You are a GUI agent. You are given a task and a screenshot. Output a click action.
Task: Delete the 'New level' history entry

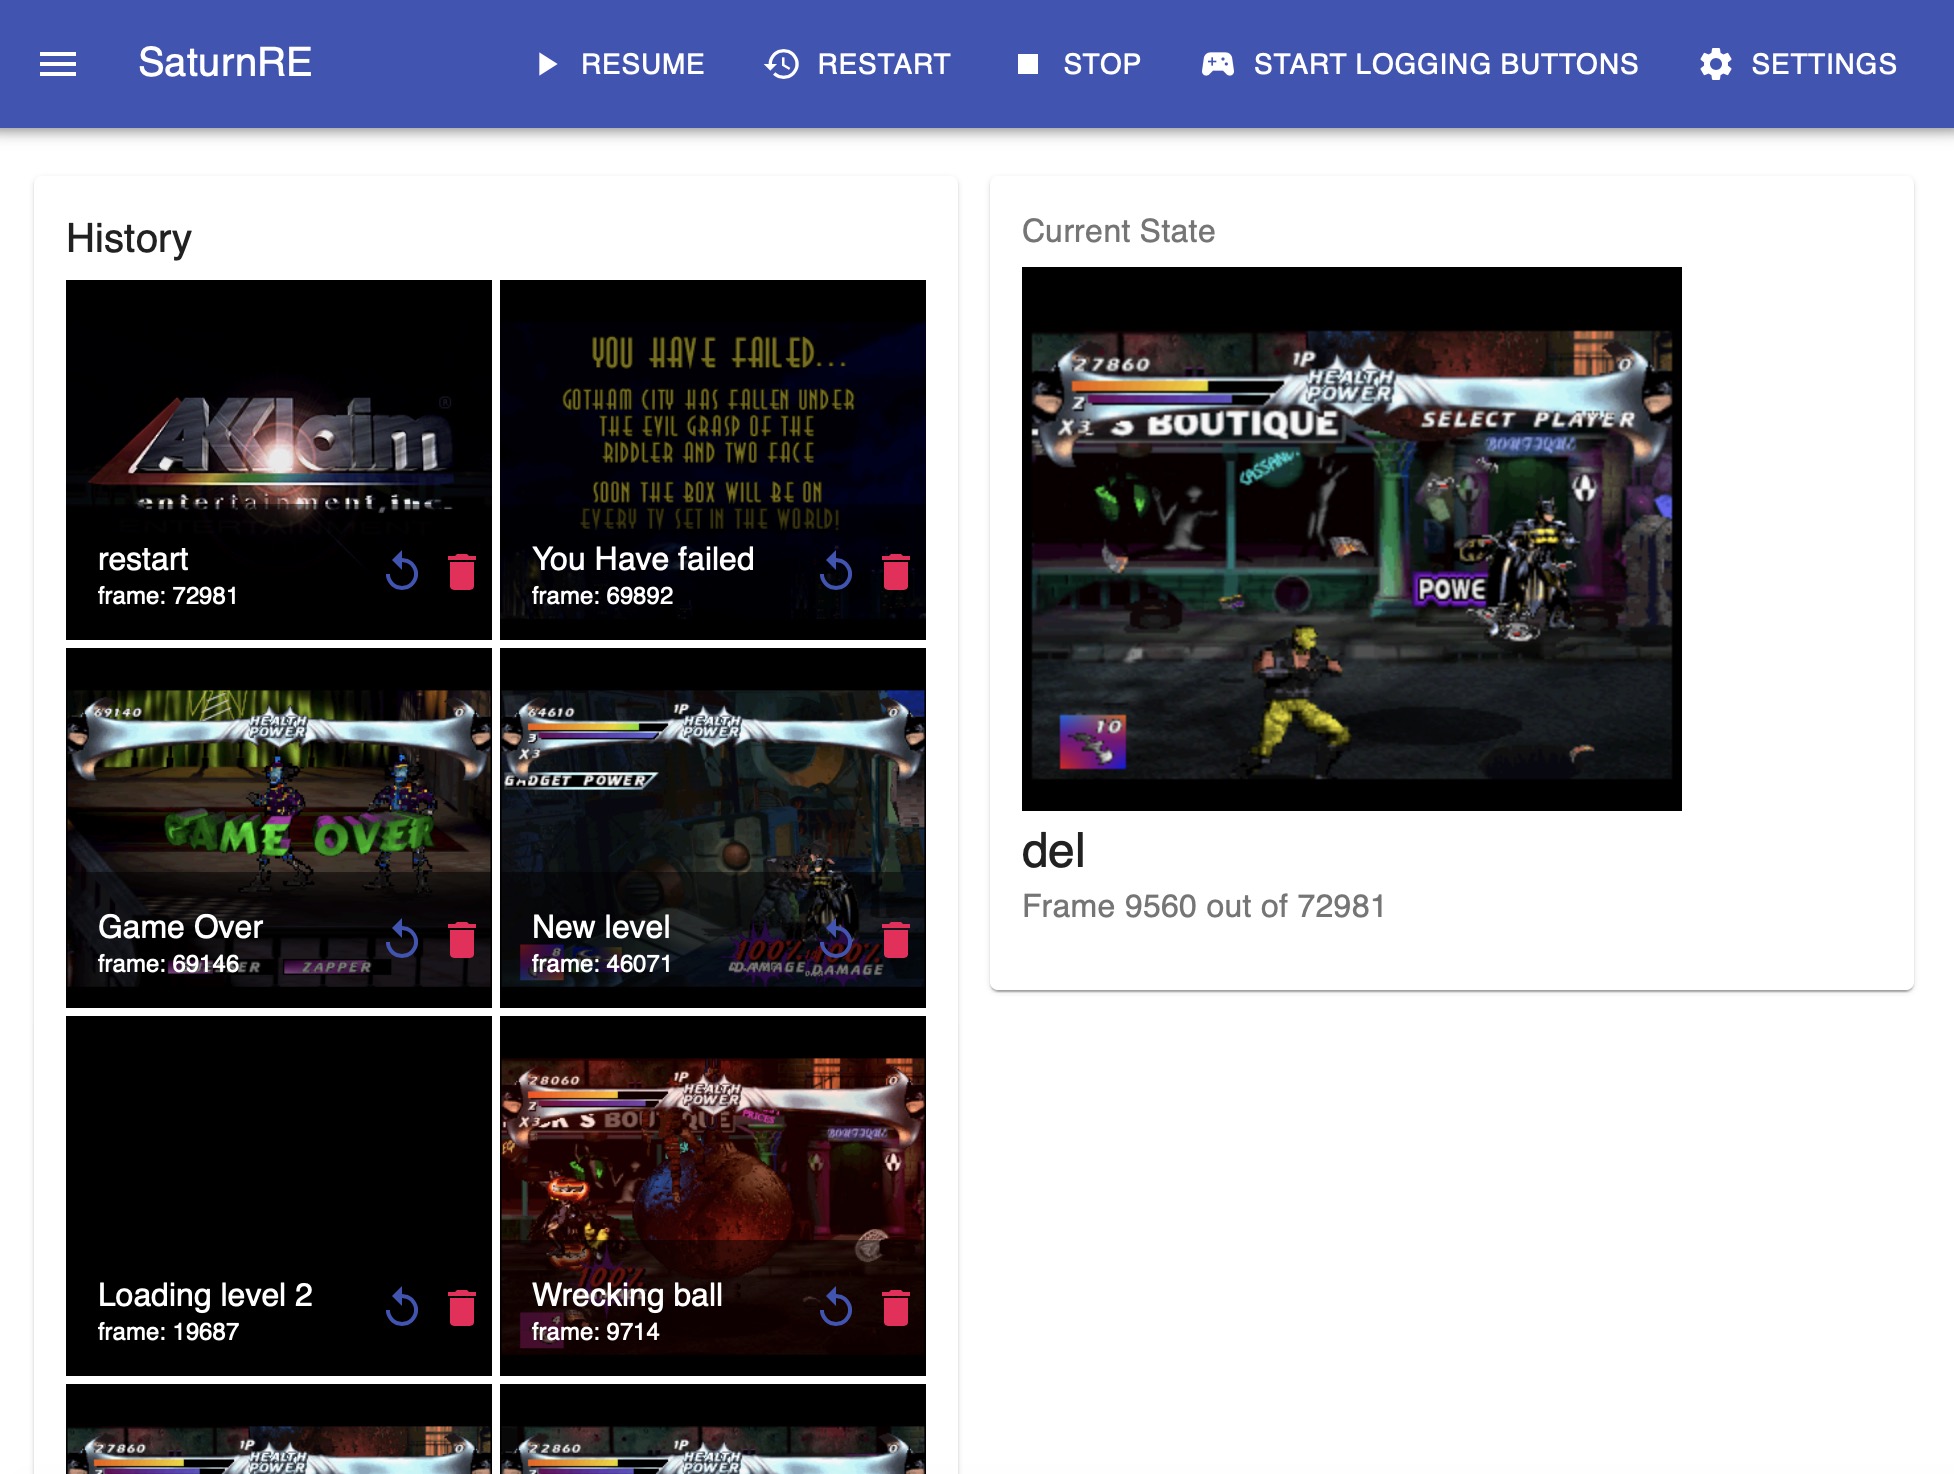[896, 940]
